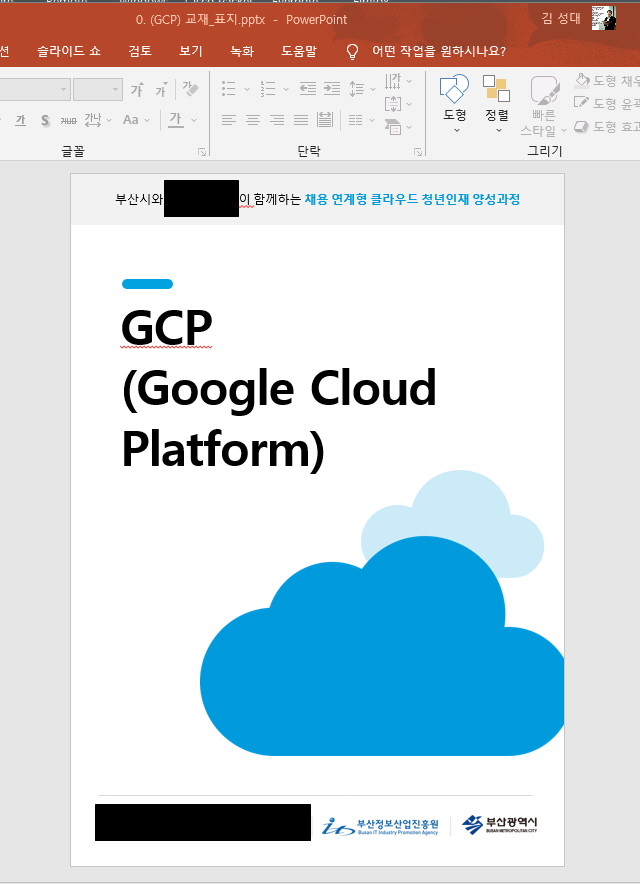The width and height of the screenshot is (640, 884).
Task: Select the 'GCP' title line on slide
Action: (x=166, y=328)
